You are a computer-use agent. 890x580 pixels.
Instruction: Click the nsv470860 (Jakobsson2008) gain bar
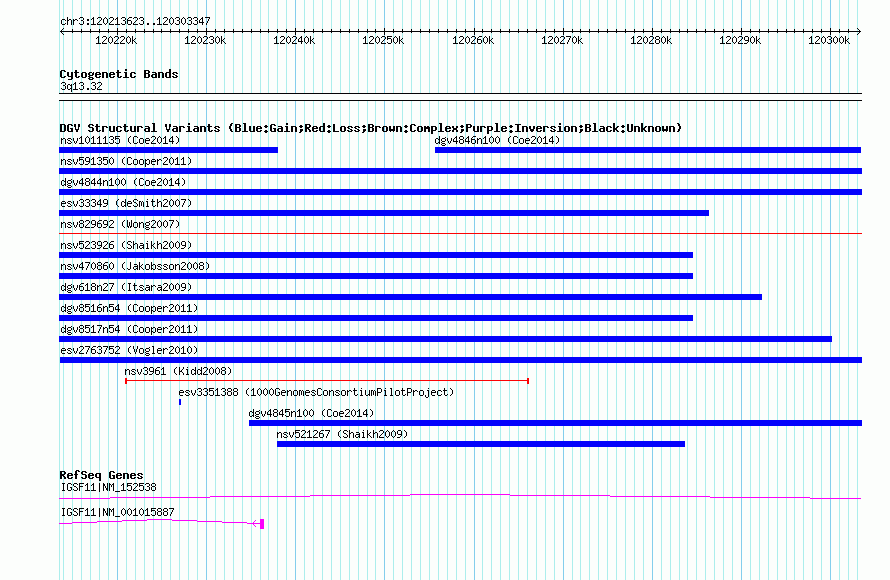click(x=376, y=276)
